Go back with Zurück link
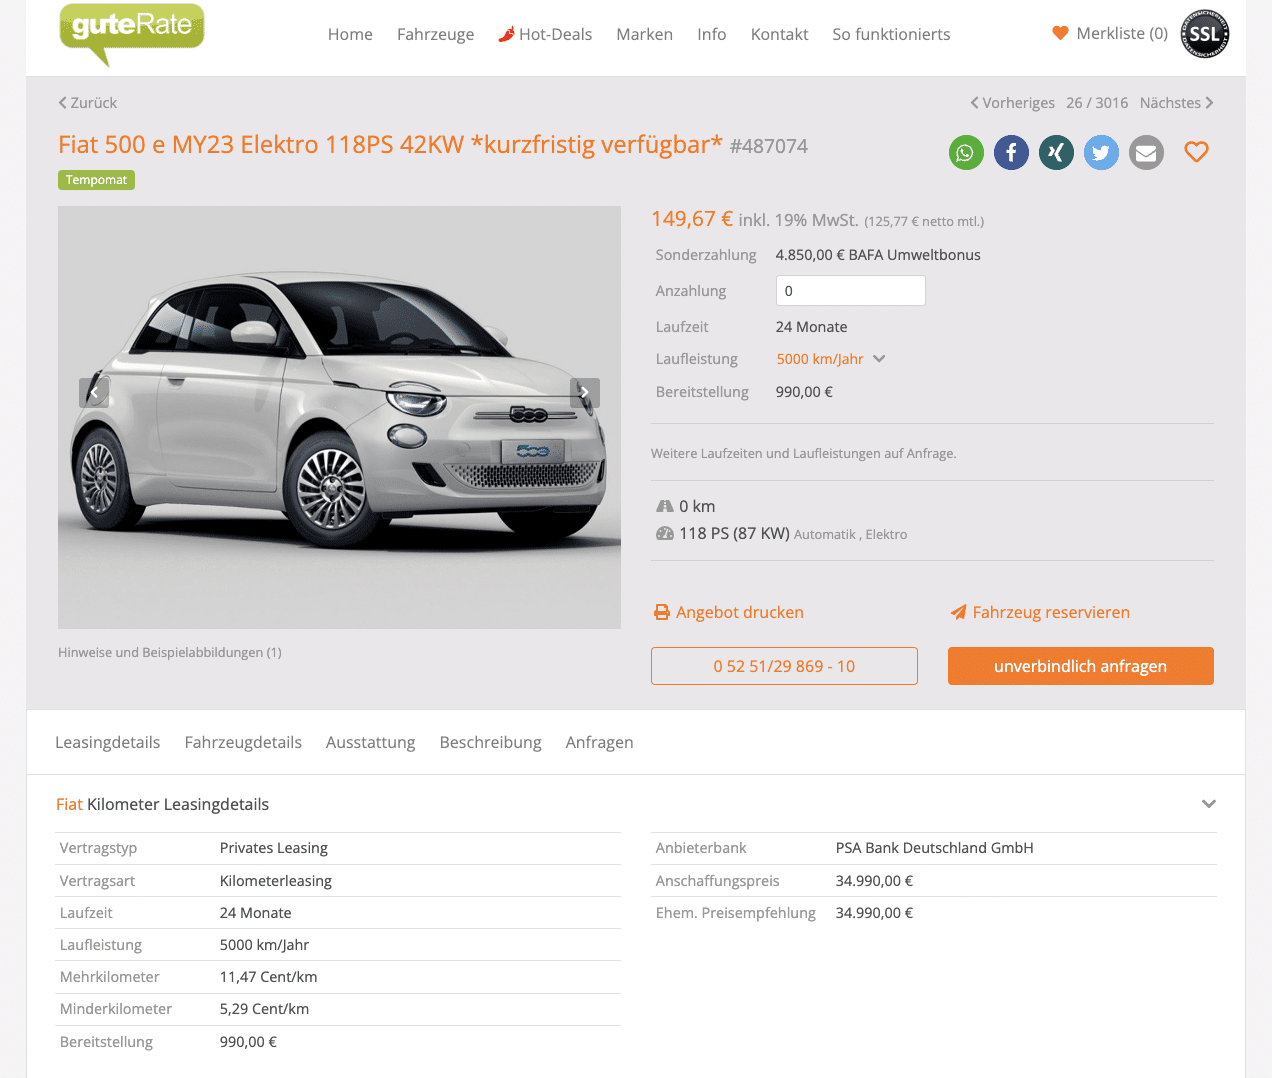The image size is (1272, 1078). point(88,103)
